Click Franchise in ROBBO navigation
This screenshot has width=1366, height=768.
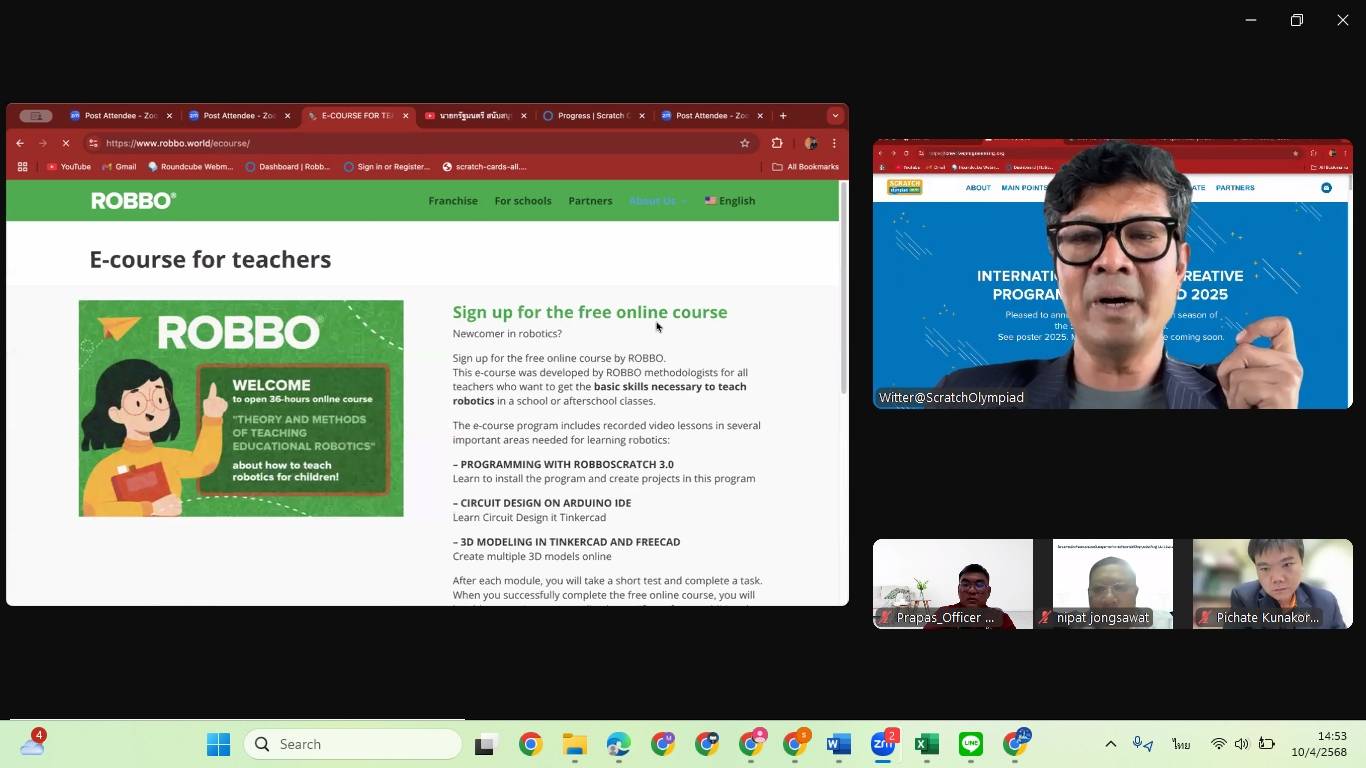453,201
